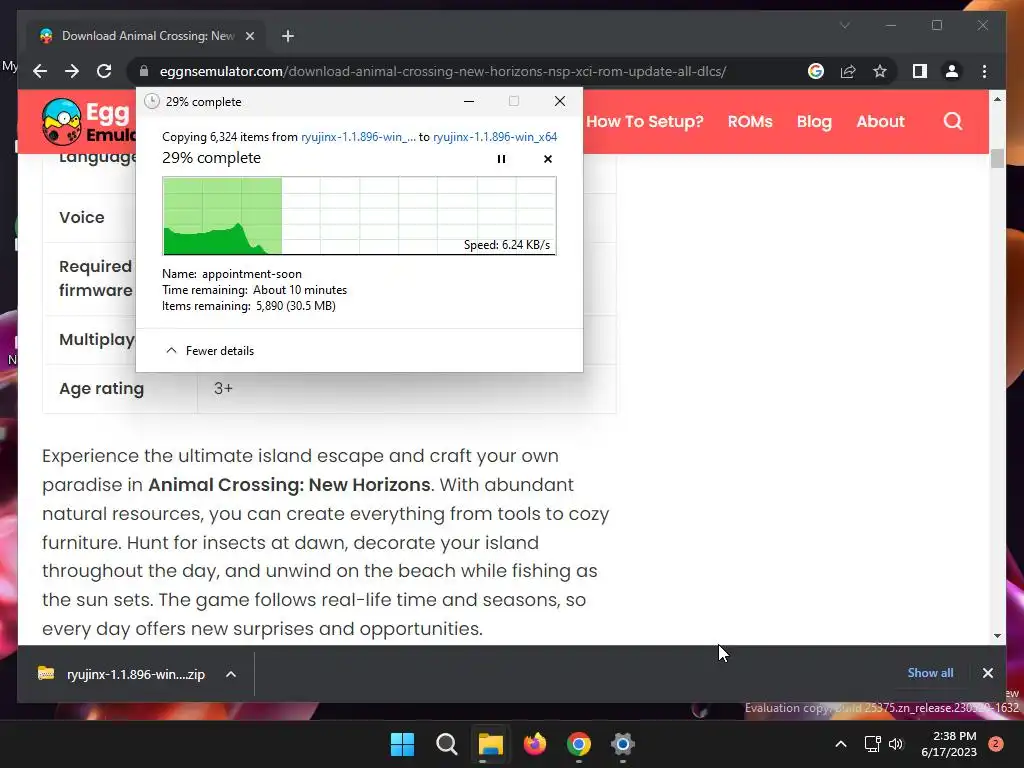Select Age rating table row label

click(101, 389)
